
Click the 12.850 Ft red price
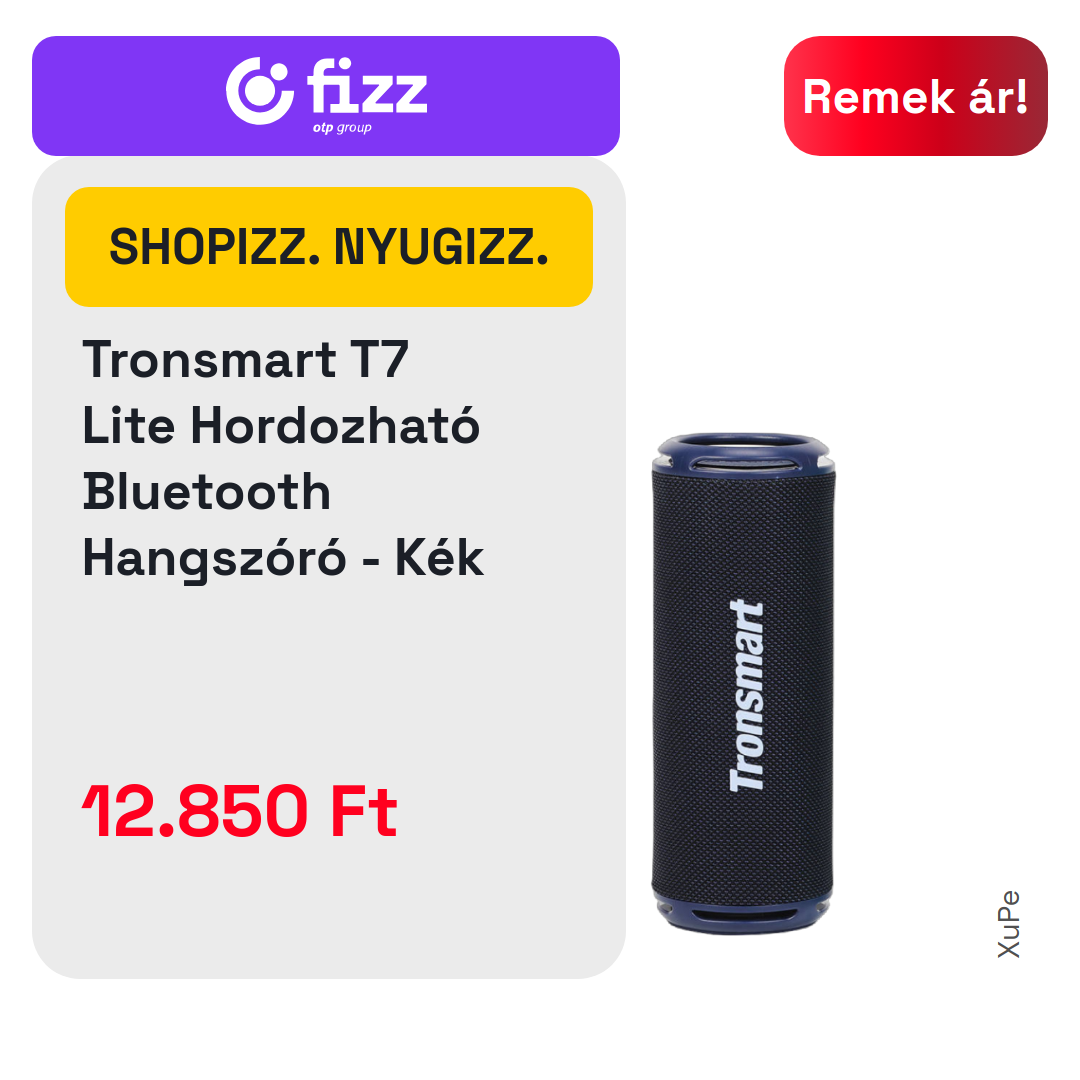point(240,811)
